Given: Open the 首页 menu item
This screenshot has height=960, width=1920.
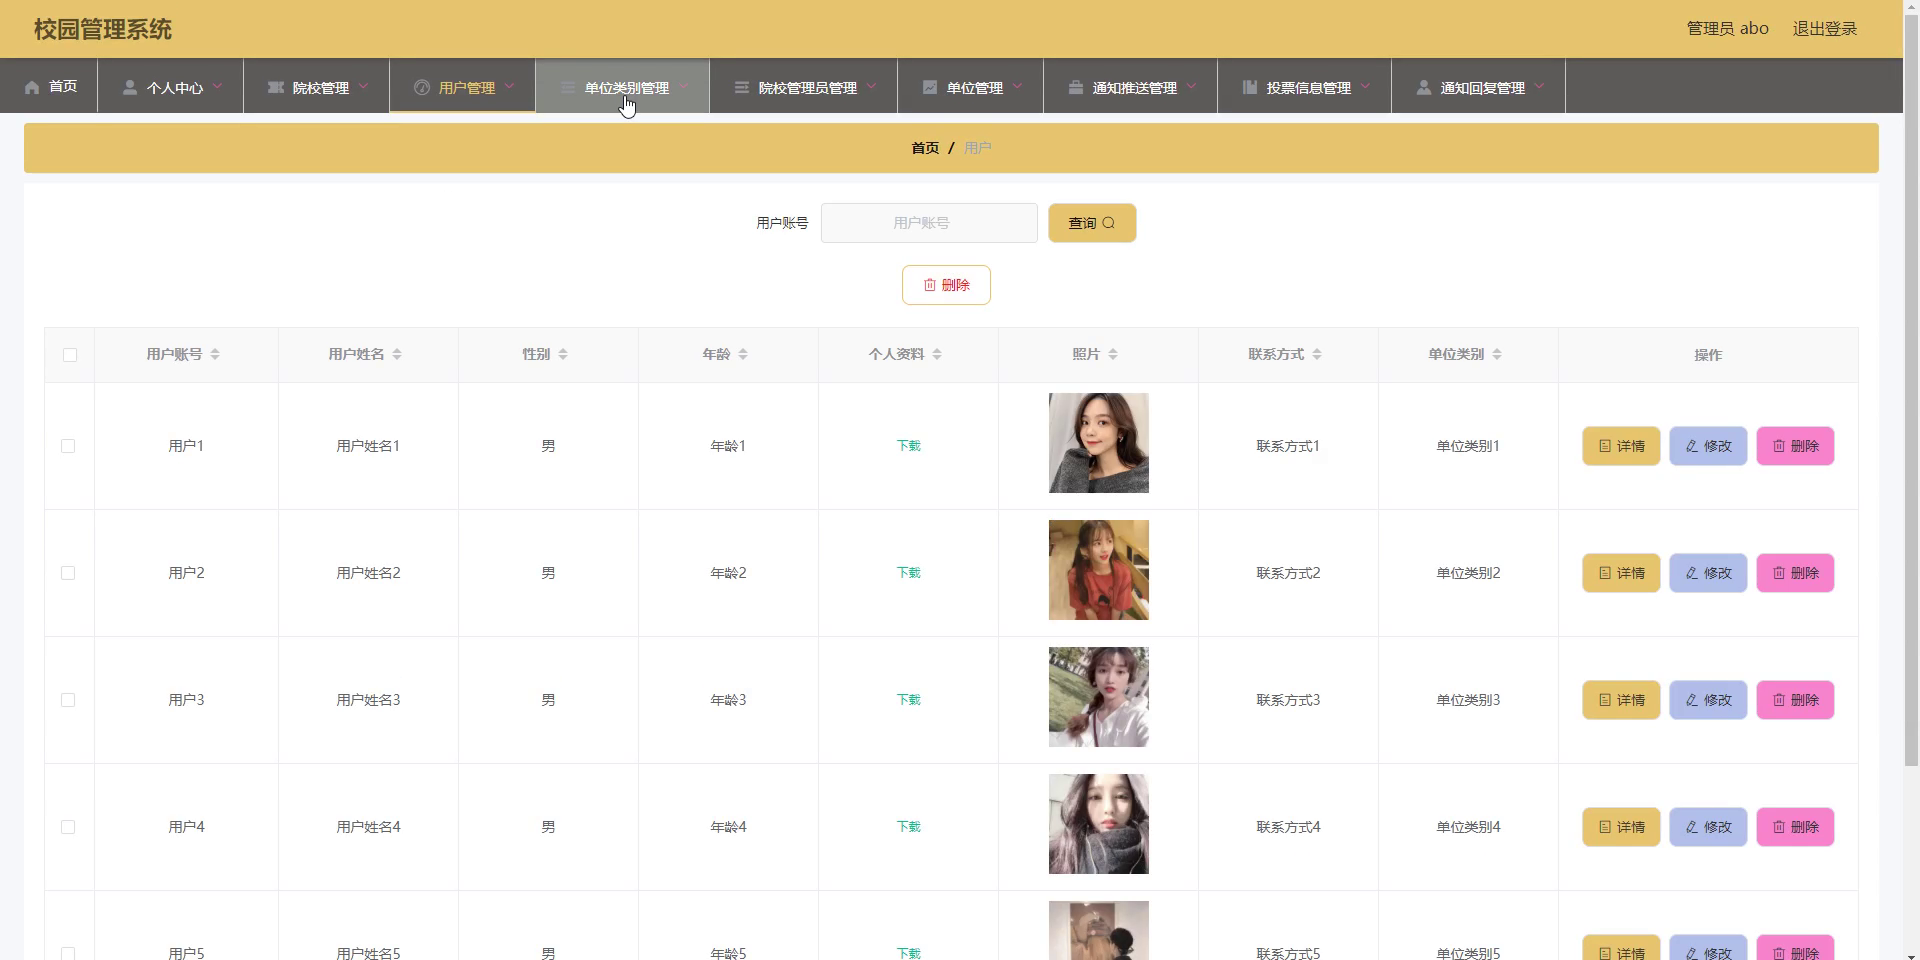Looking at the screenshot, I should tap(49, 86).
